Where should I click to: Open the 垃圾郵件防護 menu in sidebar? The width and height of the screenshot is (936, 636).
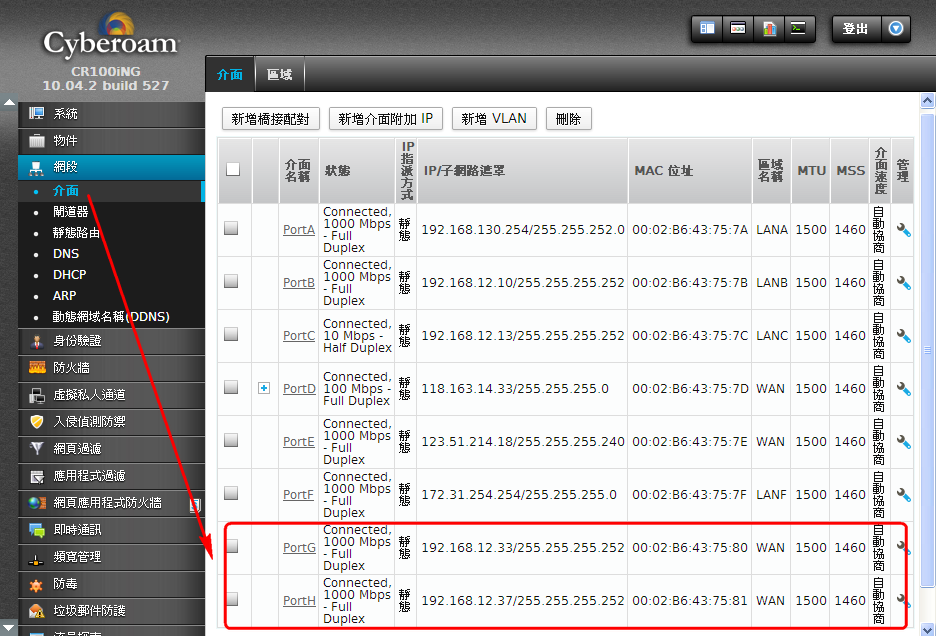tap(112, 611)
